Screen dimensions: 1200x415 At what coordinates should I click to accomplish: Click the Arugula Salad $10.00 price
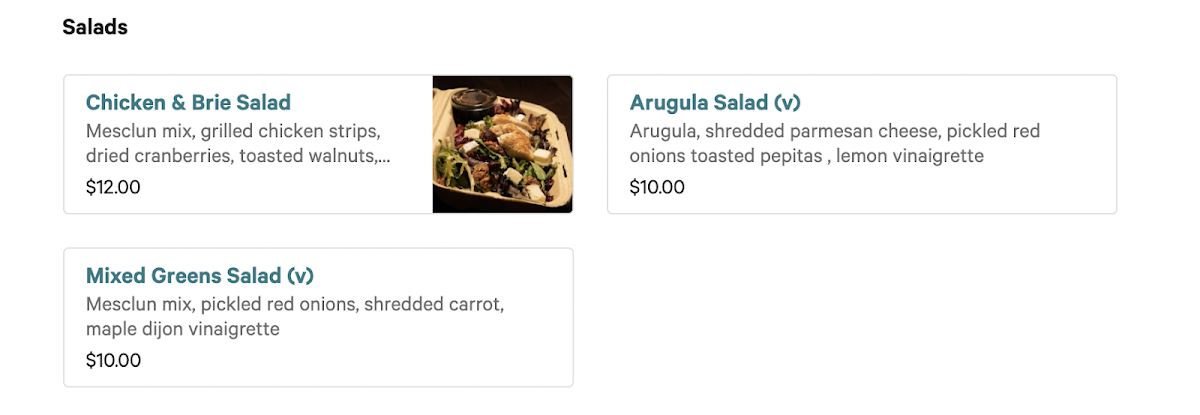(657, 187)
